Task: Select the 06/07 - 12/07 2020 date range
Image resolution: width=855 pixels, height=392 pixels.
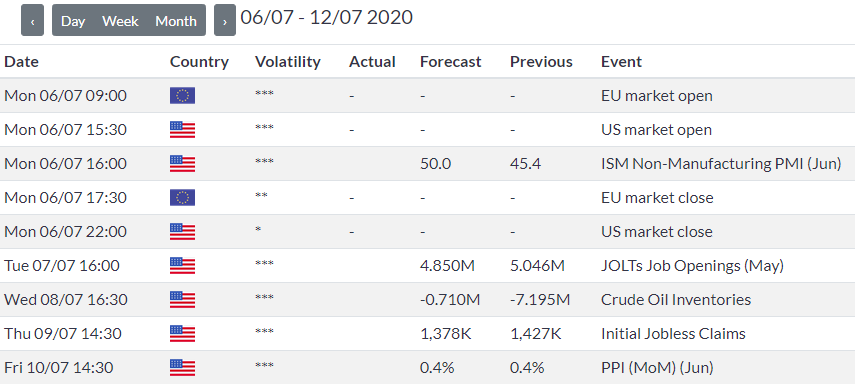Action: [x=327, y=17]
